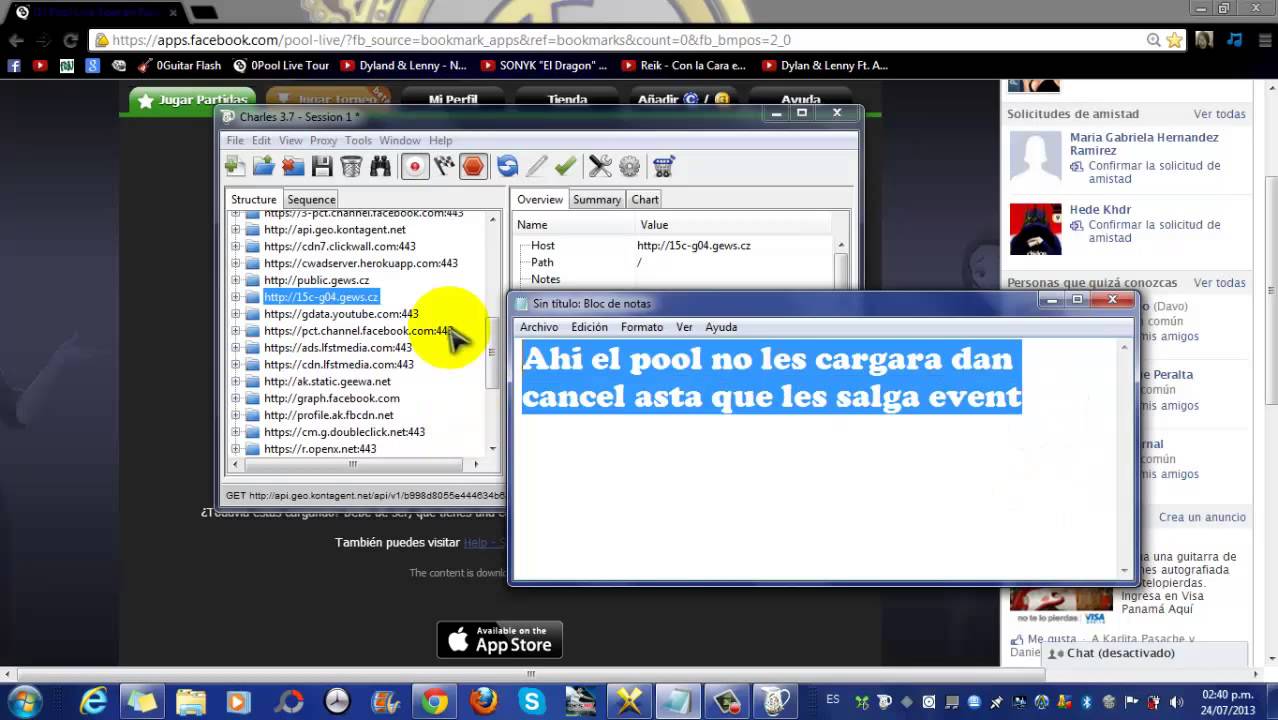The image size is (1278, 720).
Task: Expand the http://public.gews.cz node
Action: (236, 280)
